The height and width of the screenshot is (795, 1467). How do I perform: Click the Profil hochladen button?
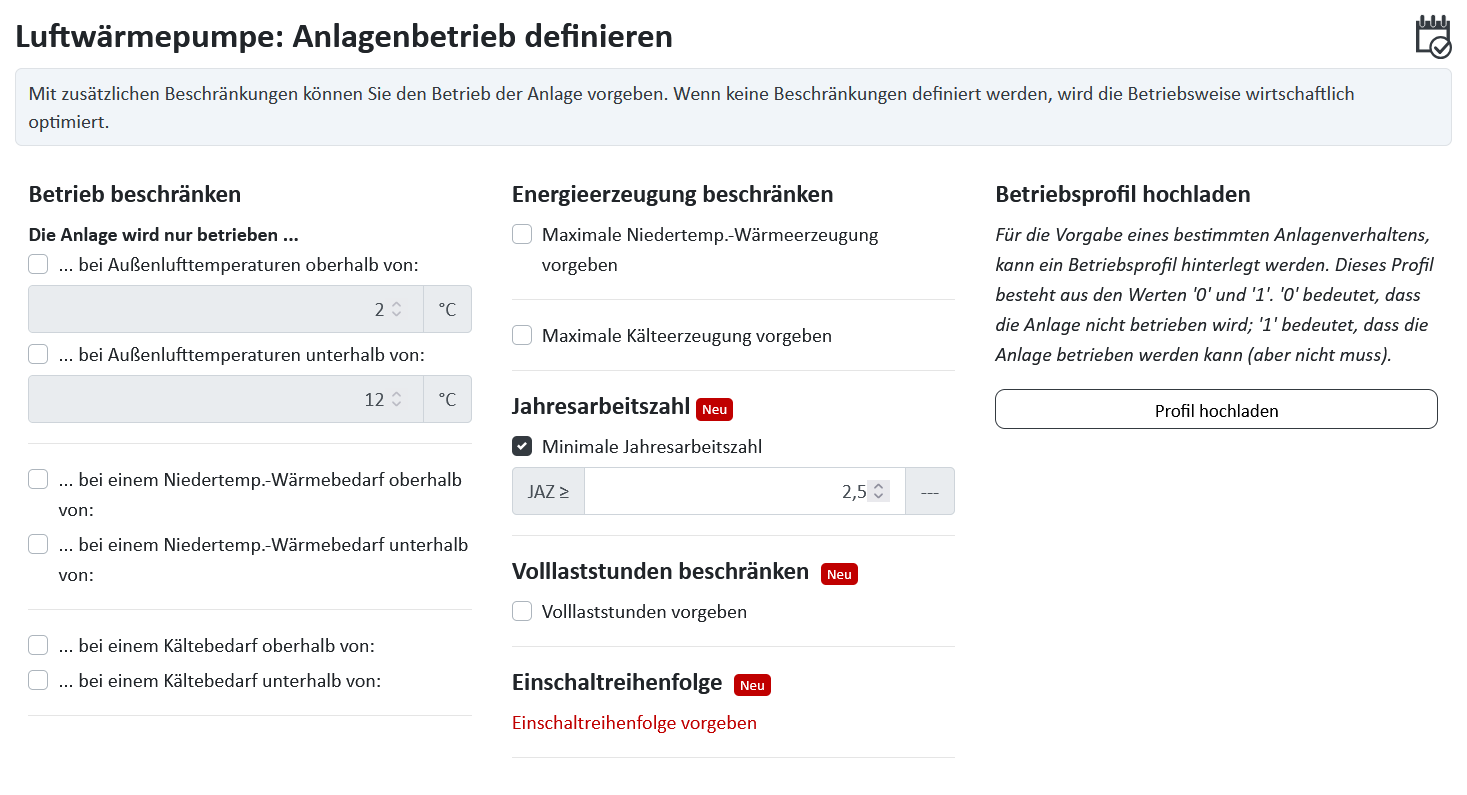tap(1216, 410)
